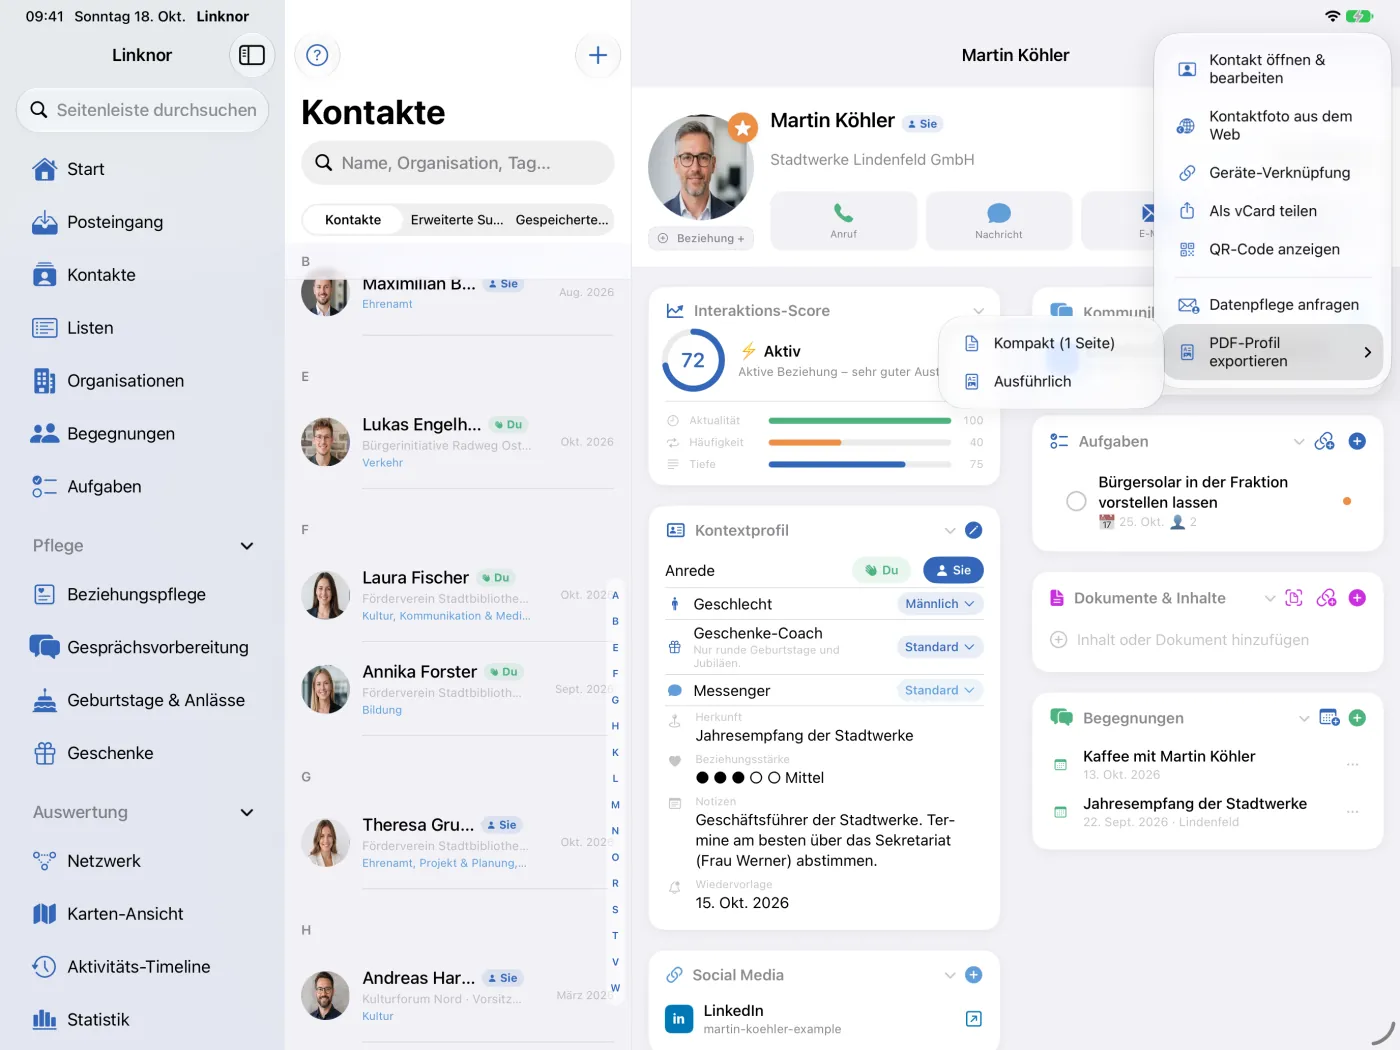The width and height of the screenshot is (1400, 1050).
Task: Collapse the Pflege sidebar section
Action: [x=247, y=546]
